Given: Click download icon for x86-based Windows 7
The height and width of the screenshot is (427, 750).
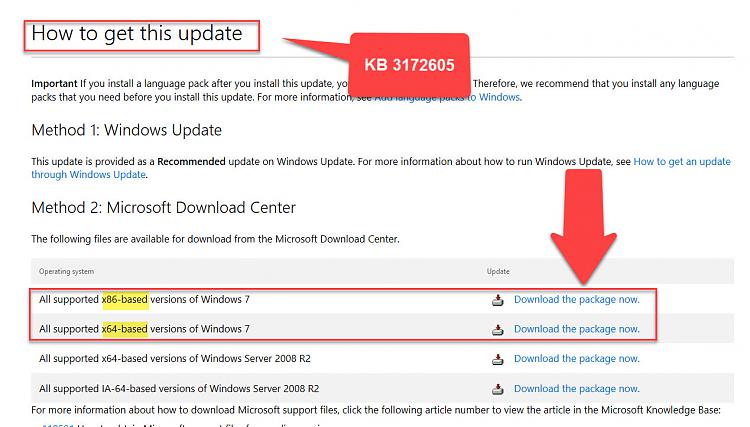Looking at the screenshot, I should pyautogui.click(x=497, y=300).
